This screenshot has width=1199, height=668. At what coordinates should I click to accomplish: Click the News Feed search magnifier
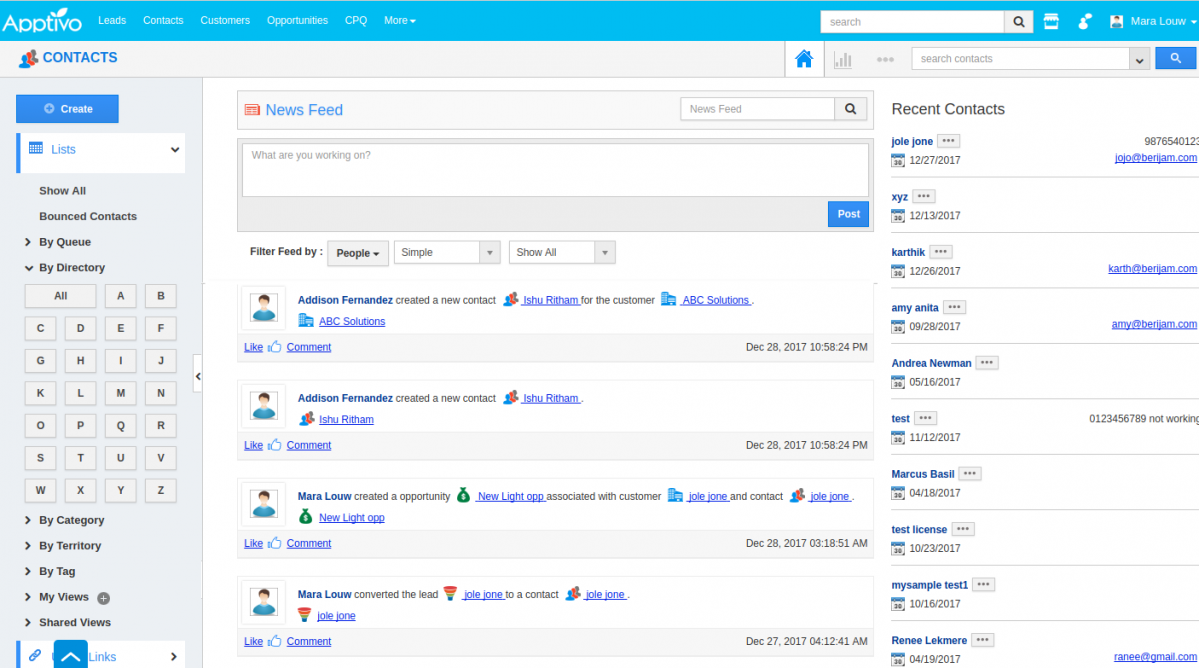[x=850, y=109]
